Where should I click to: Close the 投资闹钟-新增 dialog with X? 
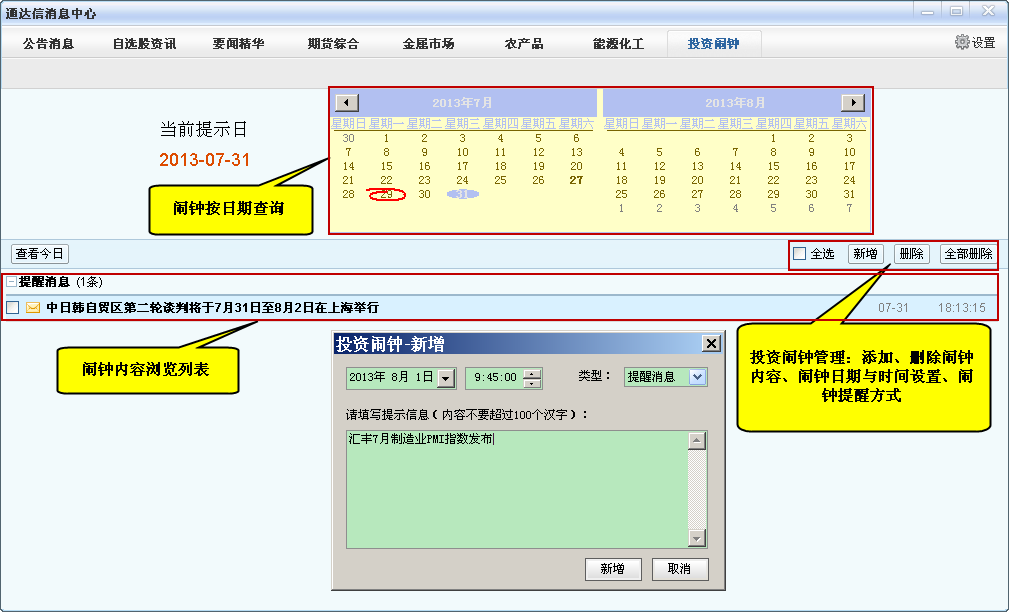pyautogui.click(x=711, y=344)
